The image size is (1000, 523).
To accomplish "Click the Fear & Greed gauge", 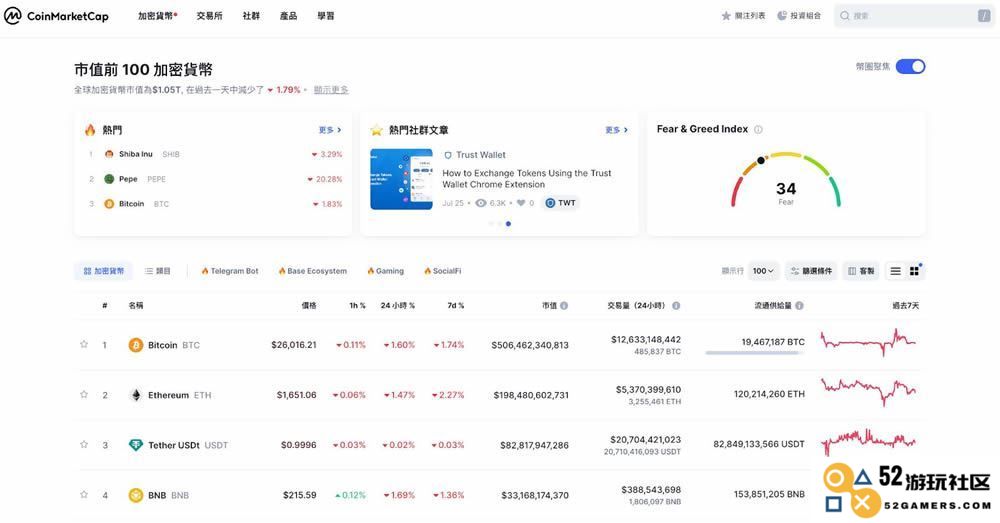I will pyautogui.click(x=786, y=180).
